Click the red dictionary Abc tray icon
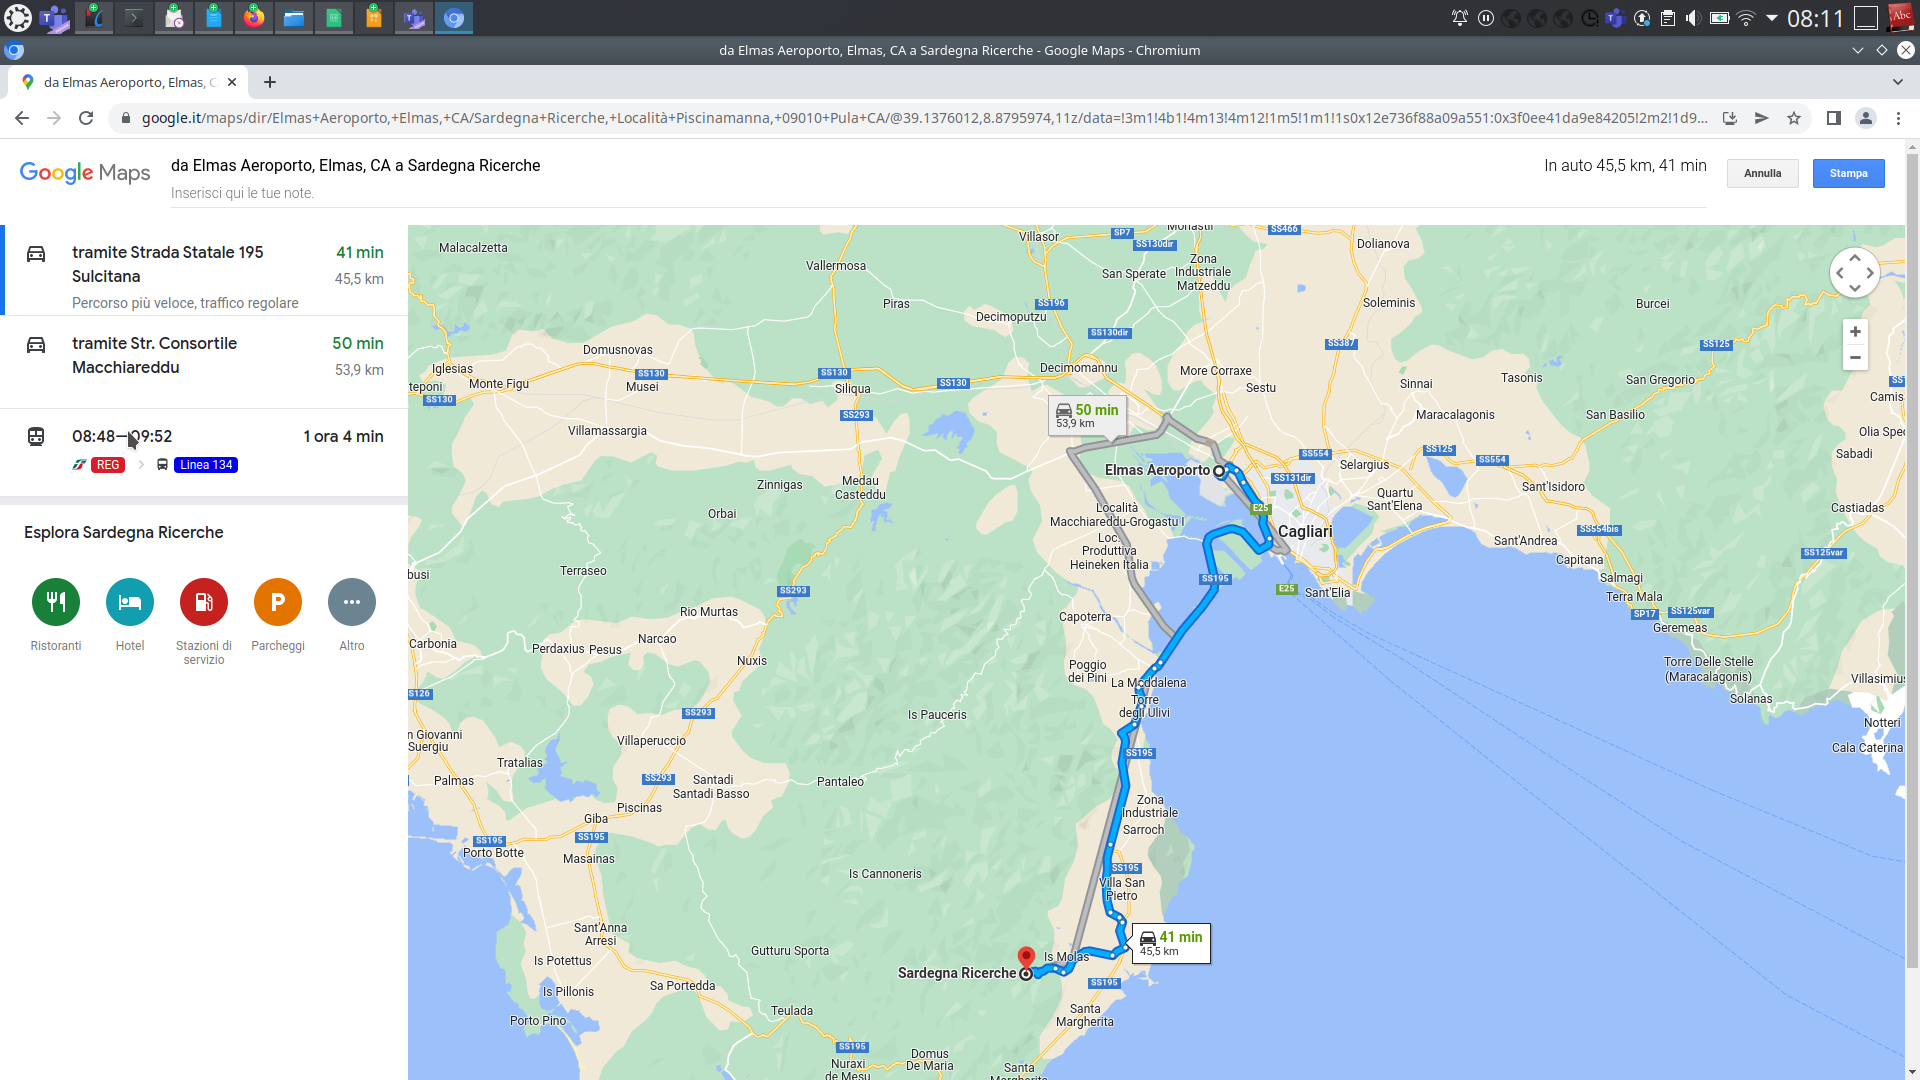The height and width of the screenshot is (1080, 1920). tap(1901, 17)
